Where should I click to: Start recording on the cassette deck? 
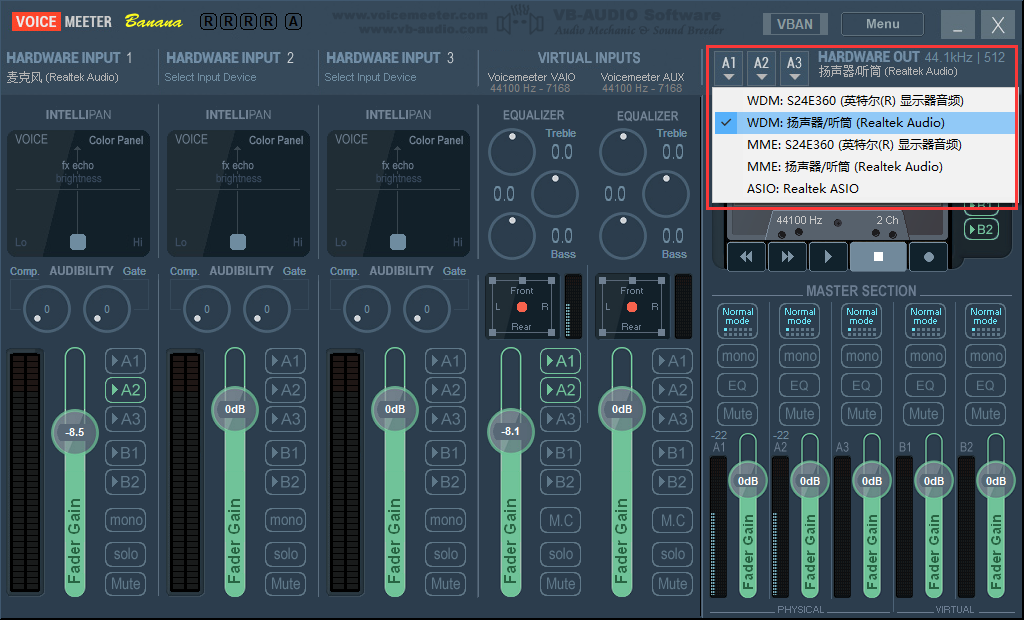pos(928,257)
